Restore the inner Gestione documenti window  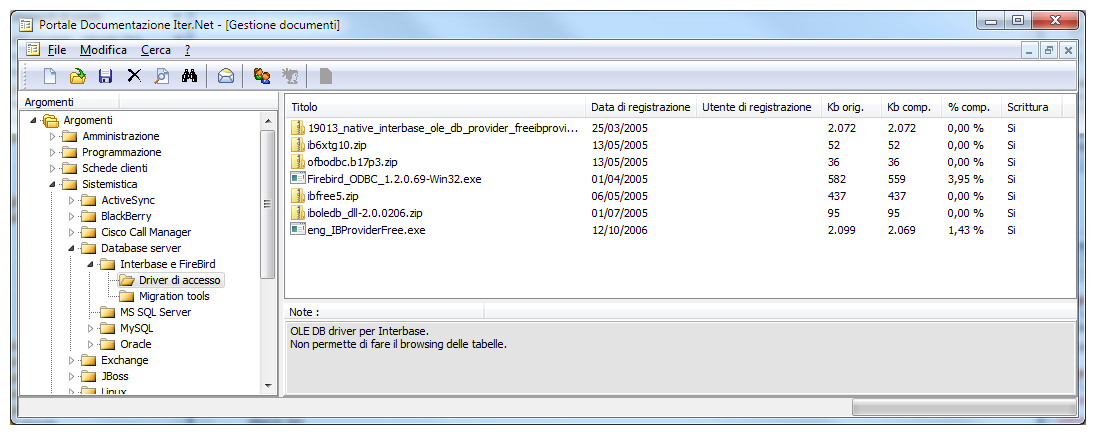click(1048, 50)
